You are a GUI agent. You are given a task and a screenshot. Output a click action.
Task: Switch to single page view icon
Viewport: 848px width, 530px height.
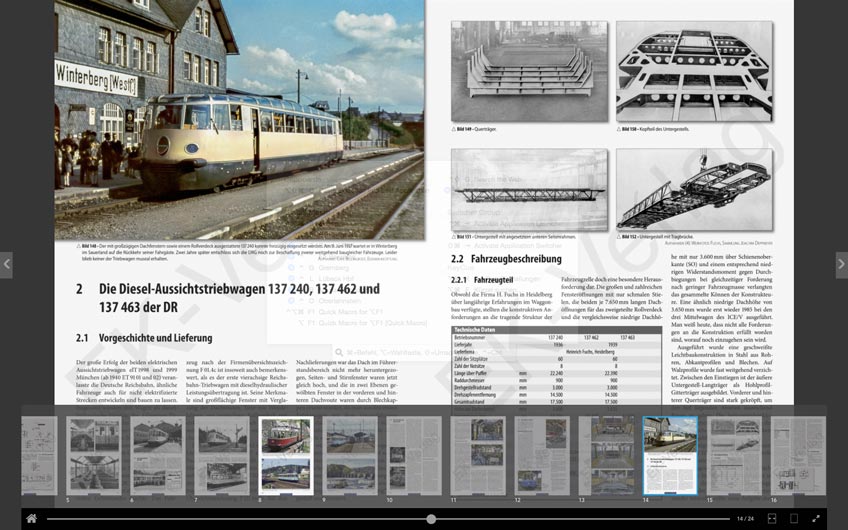(794, 519)
